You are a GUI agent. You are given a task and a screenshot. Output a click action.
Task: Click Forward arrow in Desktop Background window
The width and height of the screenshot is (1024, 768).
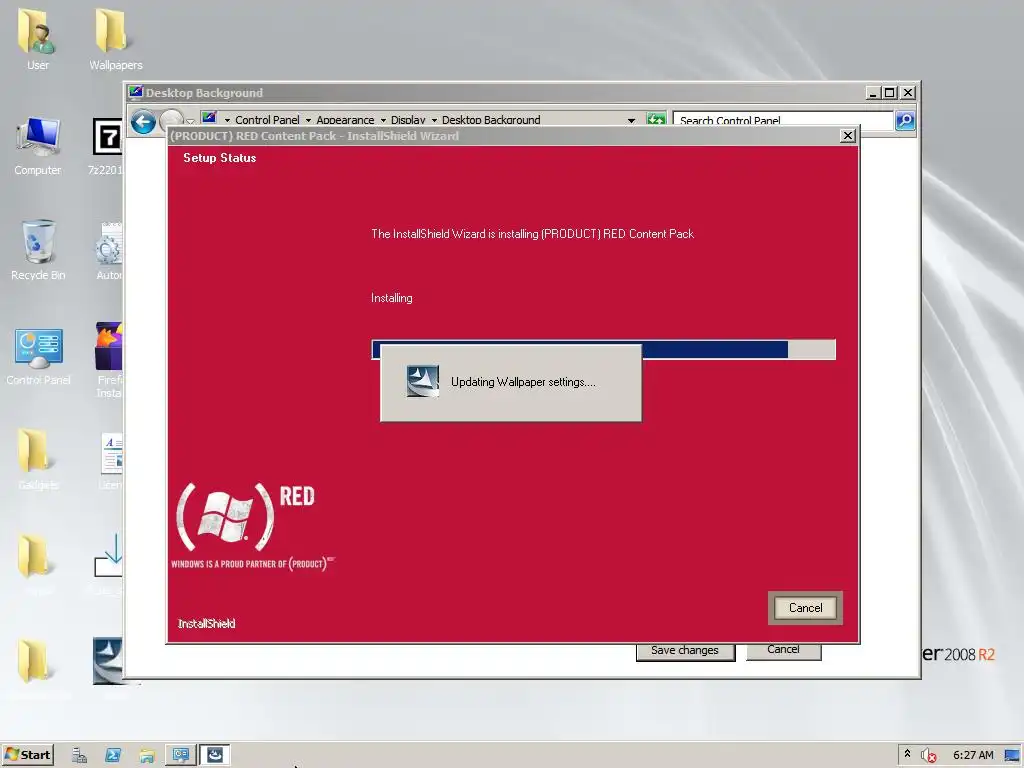(x=172, y=119)
